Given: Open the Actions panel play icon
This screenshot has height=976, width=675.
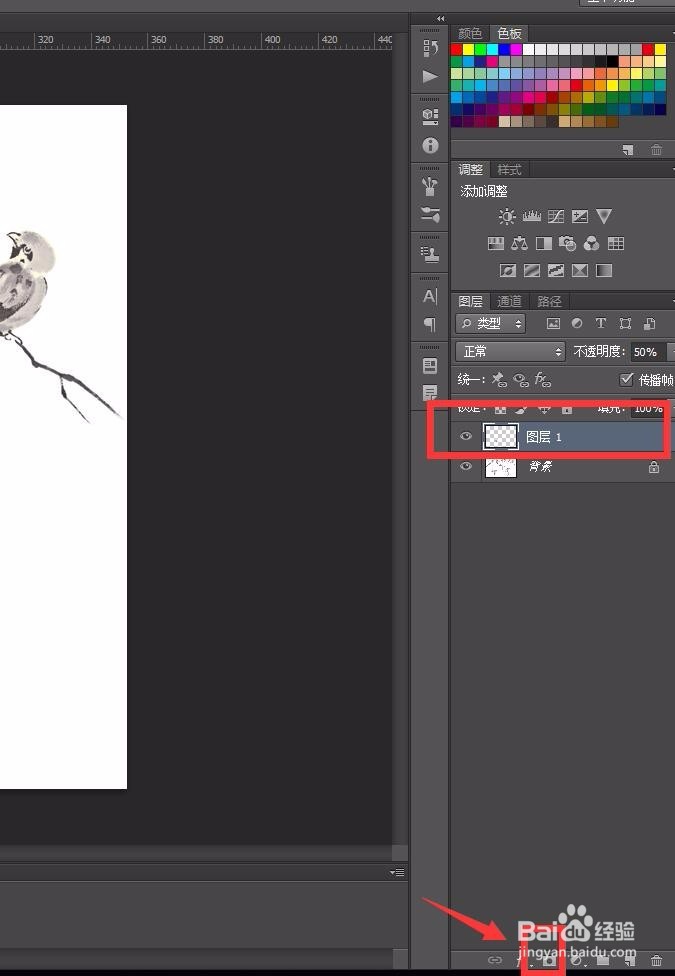Looking at the screenshot, I should point(430,77).
